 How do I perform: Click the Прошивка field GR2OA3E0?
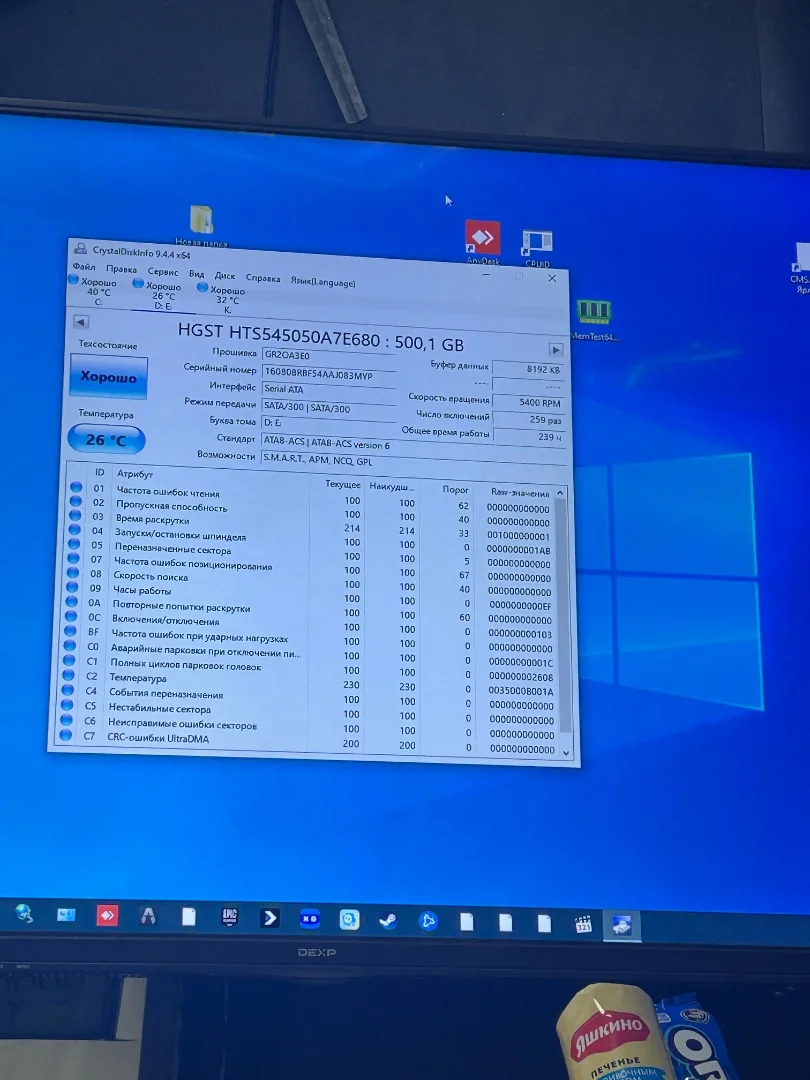click(x=329, y=356)
